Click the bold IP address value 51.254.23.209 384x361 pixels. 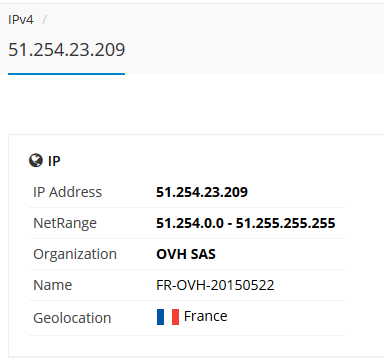(x=202, y=192)
